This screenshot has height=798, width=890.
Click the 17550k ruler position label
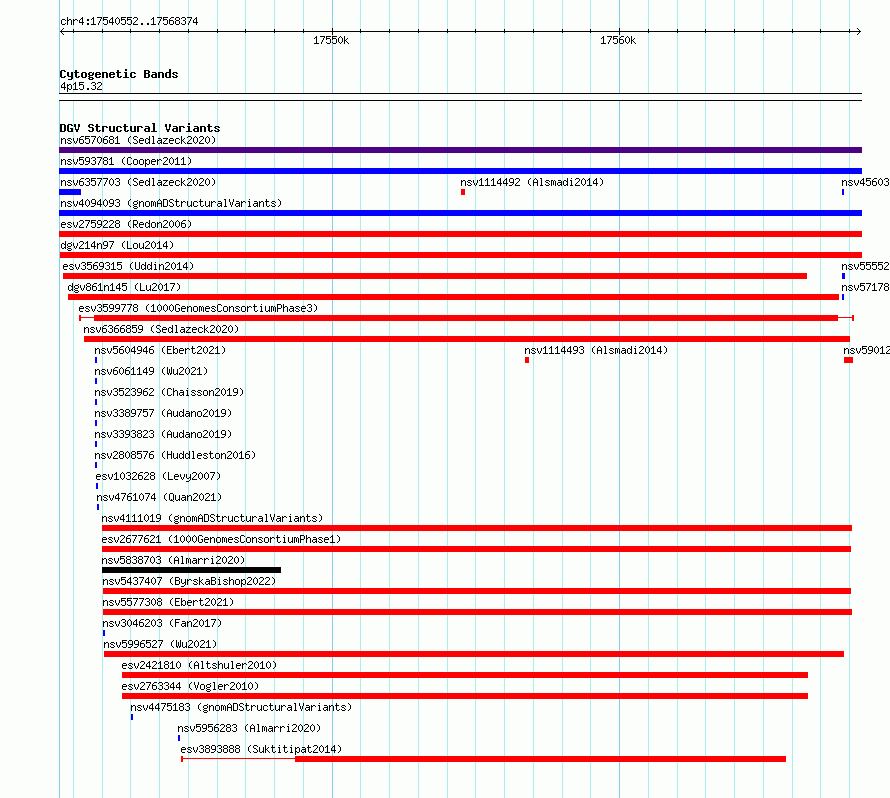tap(331, 40)
